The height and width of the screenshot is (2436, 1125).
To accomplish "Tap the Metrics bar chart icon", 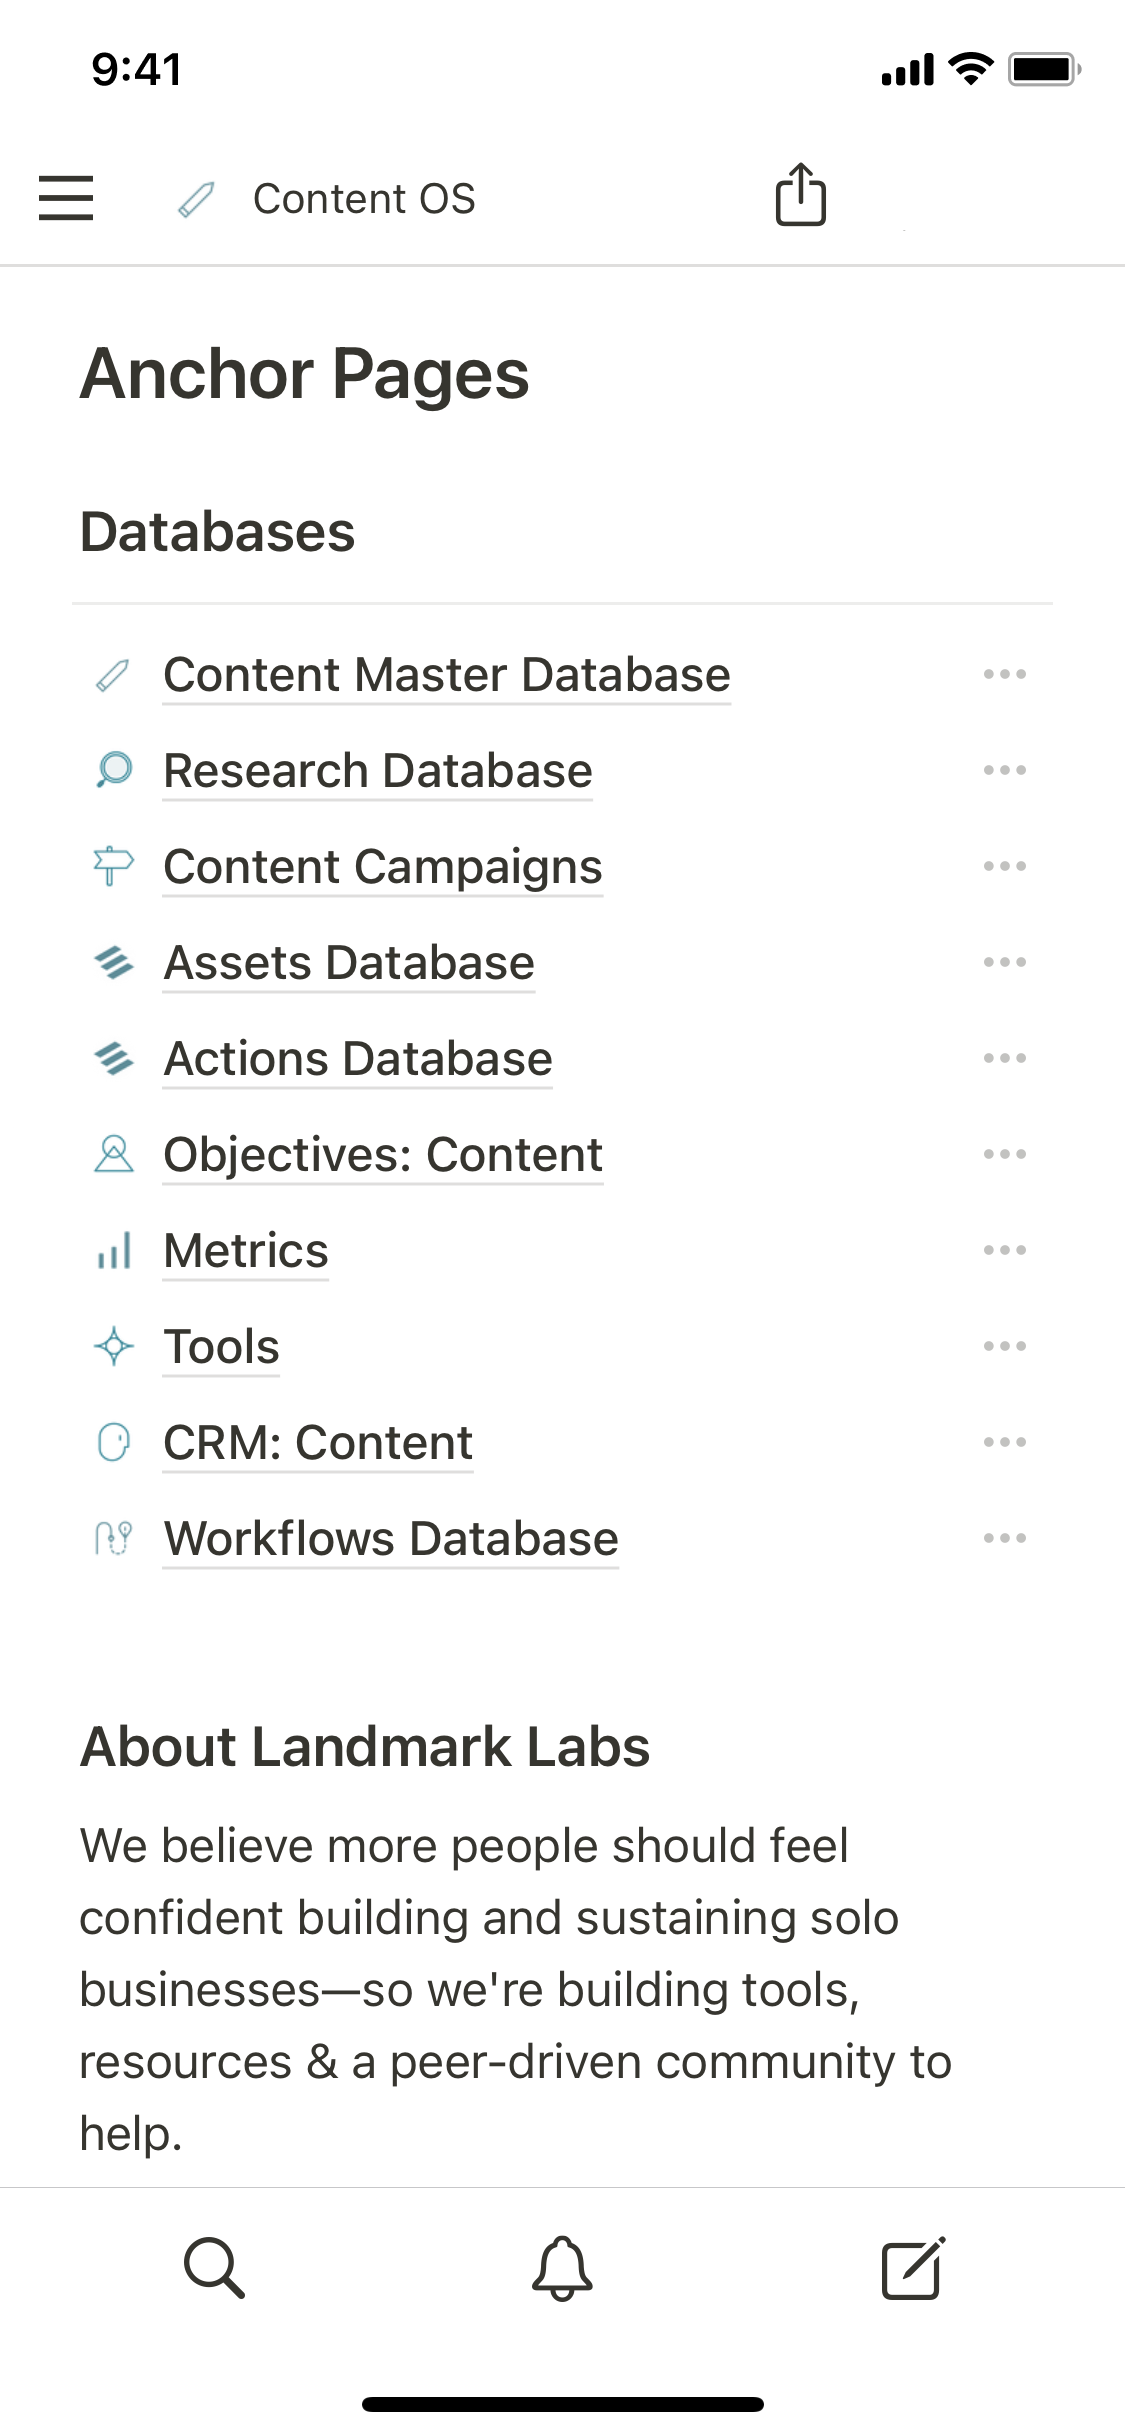I will [x=114, y=1251].
